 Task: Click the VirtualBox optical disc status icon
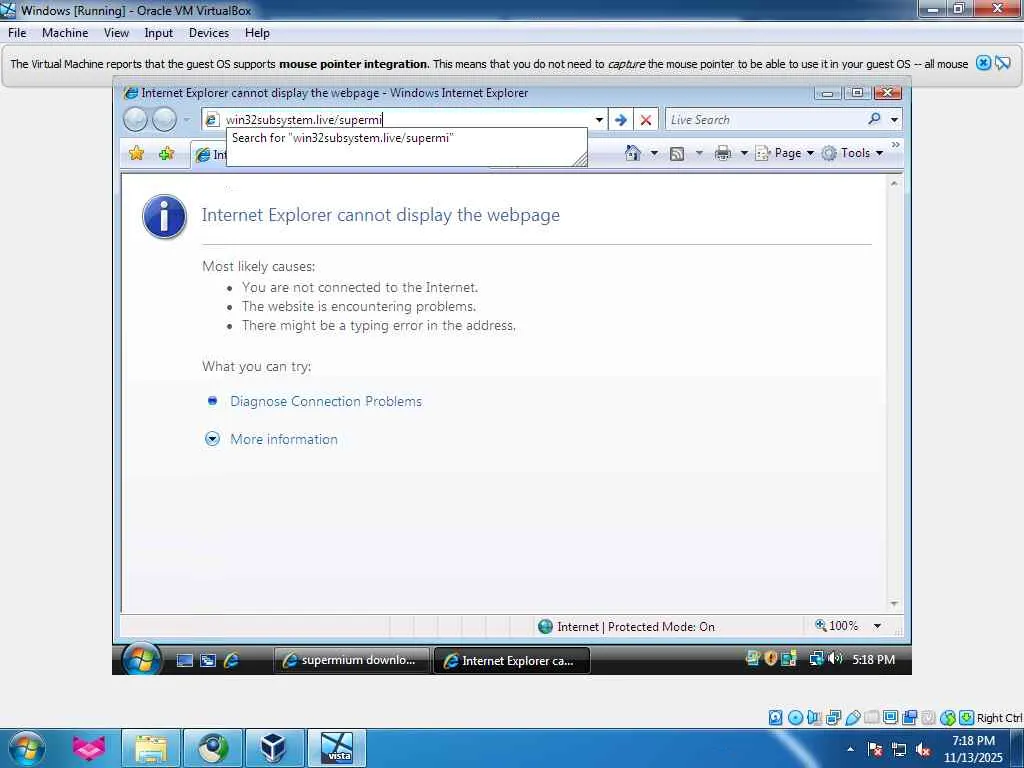[795, 718]
